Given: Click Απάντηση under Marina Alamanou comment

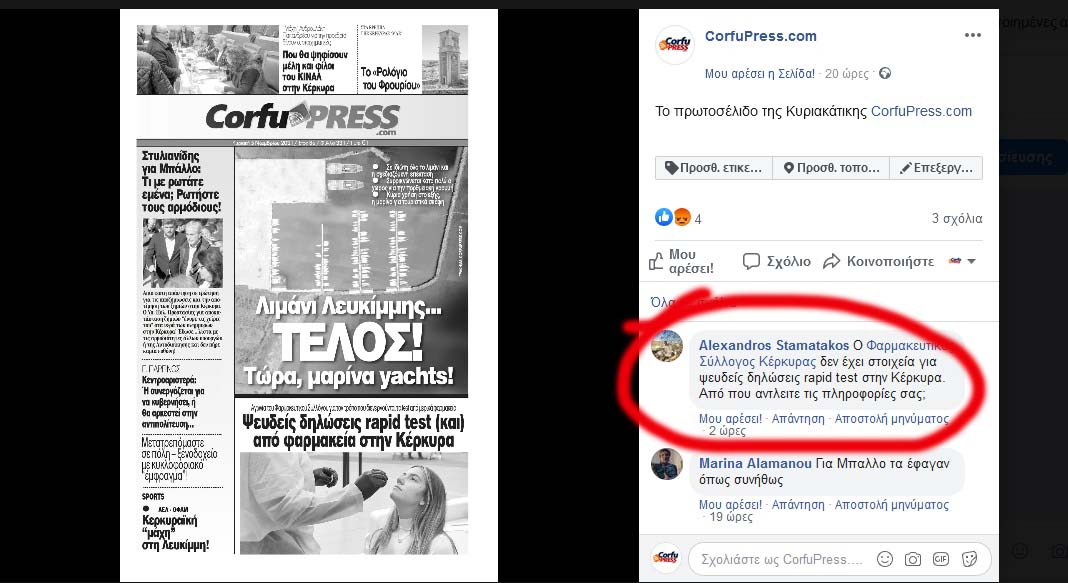Looking at the screenshot, I should coord(798,505).
